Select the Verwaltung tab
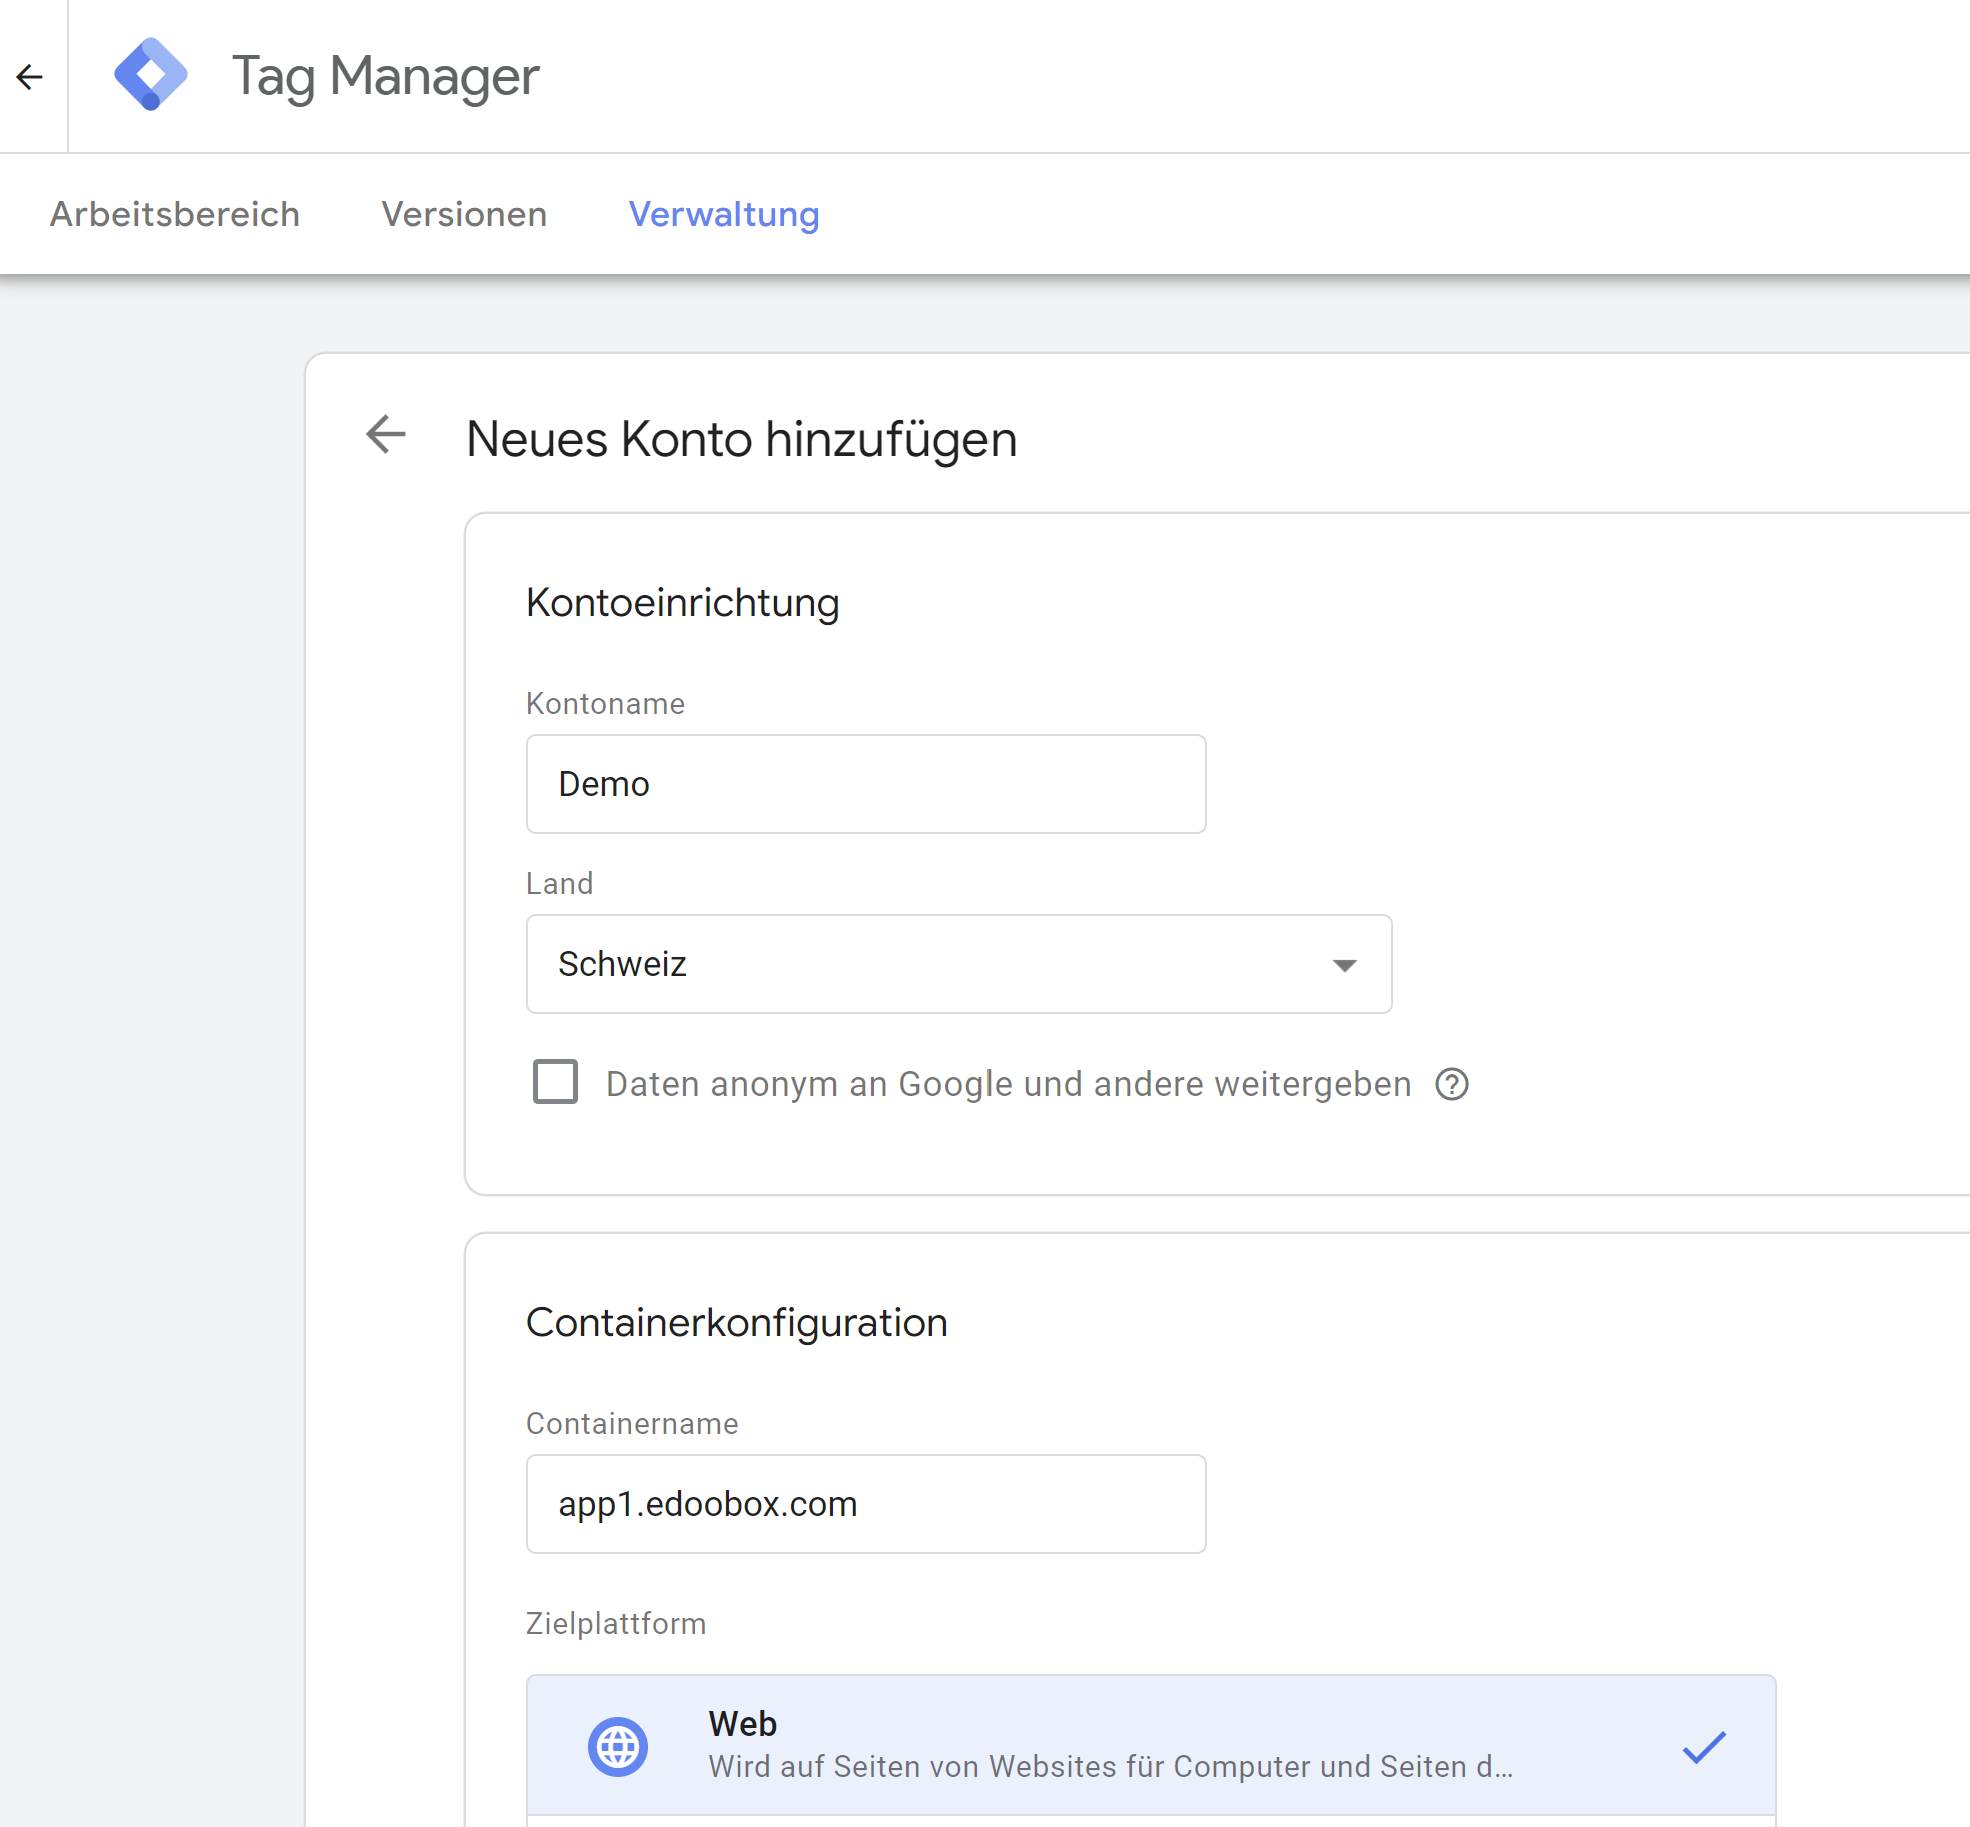The width and height of the screenshot is (1970, 1827). (723, 213)
